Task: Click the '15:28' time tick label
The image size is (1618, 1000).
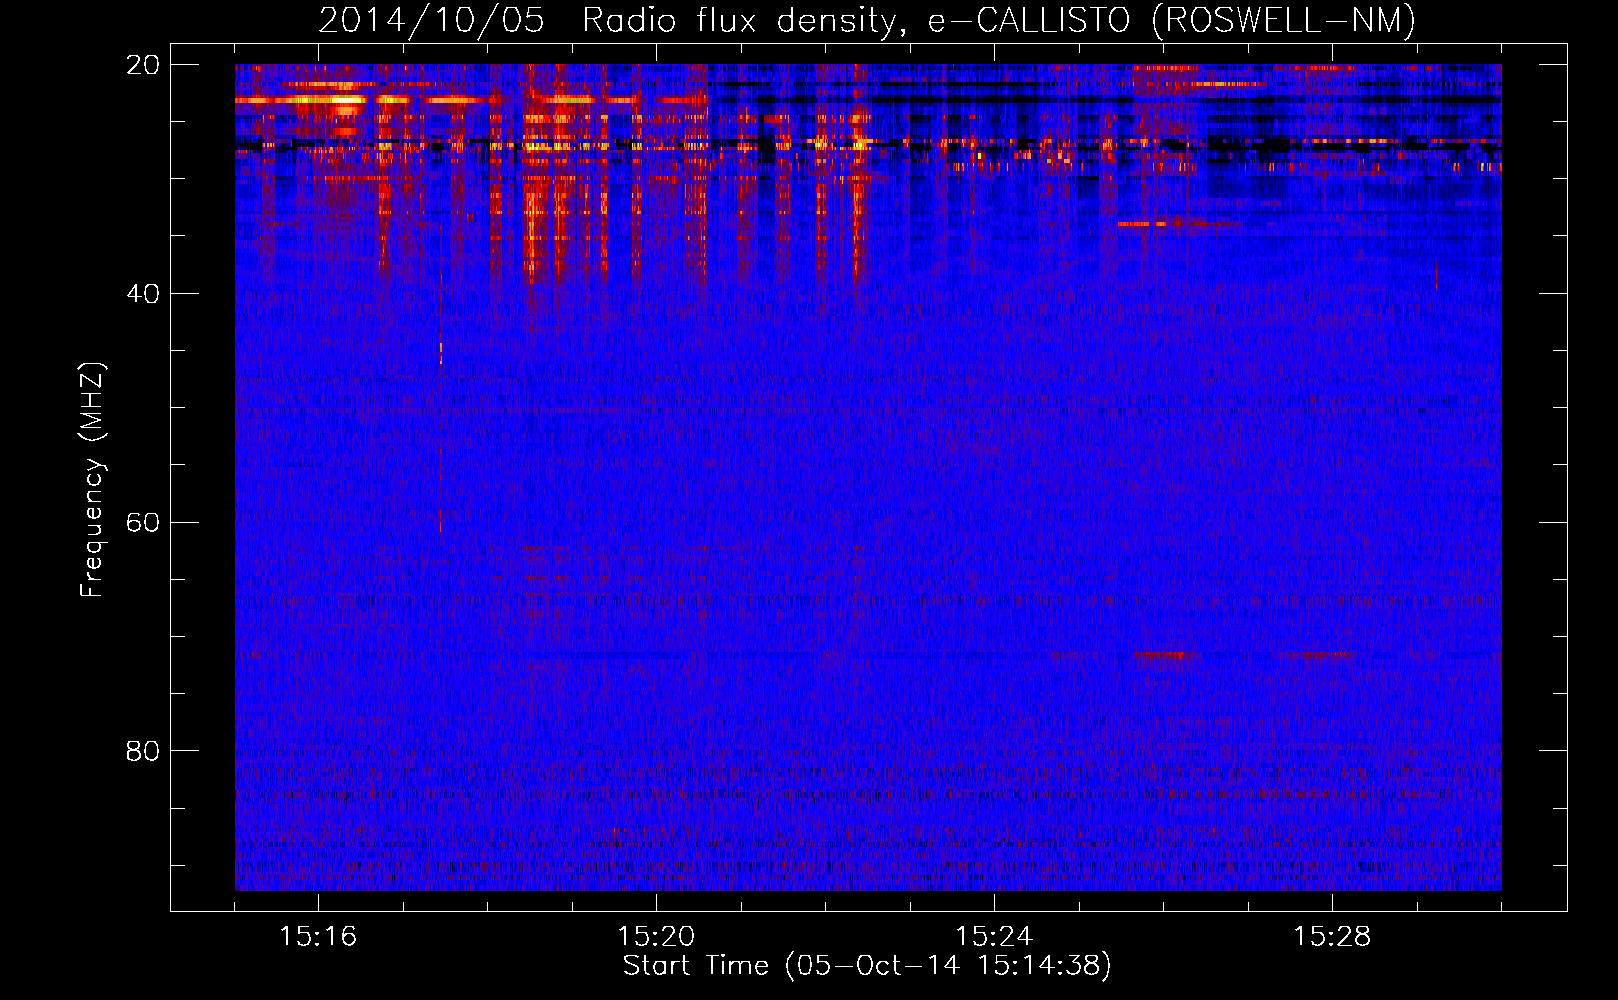Action: [1332, 936]
